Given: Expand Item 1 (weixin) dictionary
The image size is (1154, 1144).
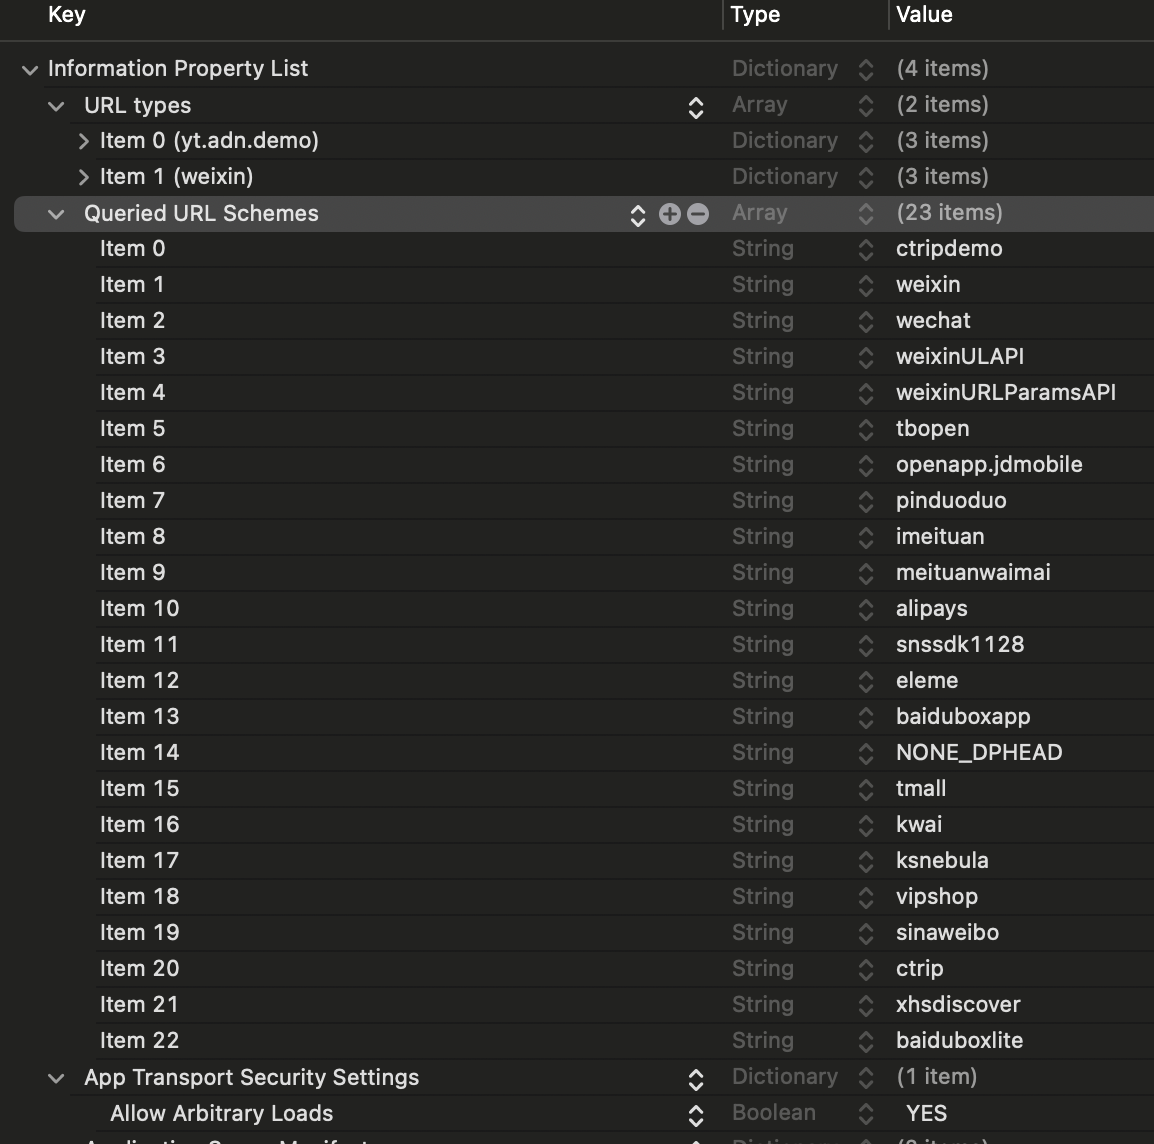Looking at the screenshot, I should [x=83, y=177].
